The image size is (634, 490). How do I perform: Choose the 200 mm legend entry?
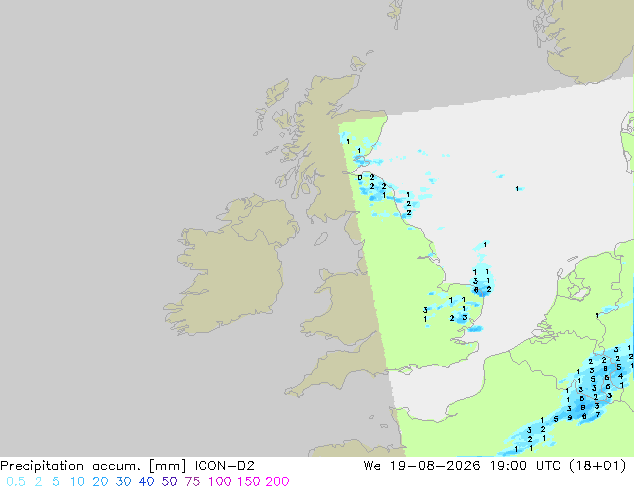(277, 482)
